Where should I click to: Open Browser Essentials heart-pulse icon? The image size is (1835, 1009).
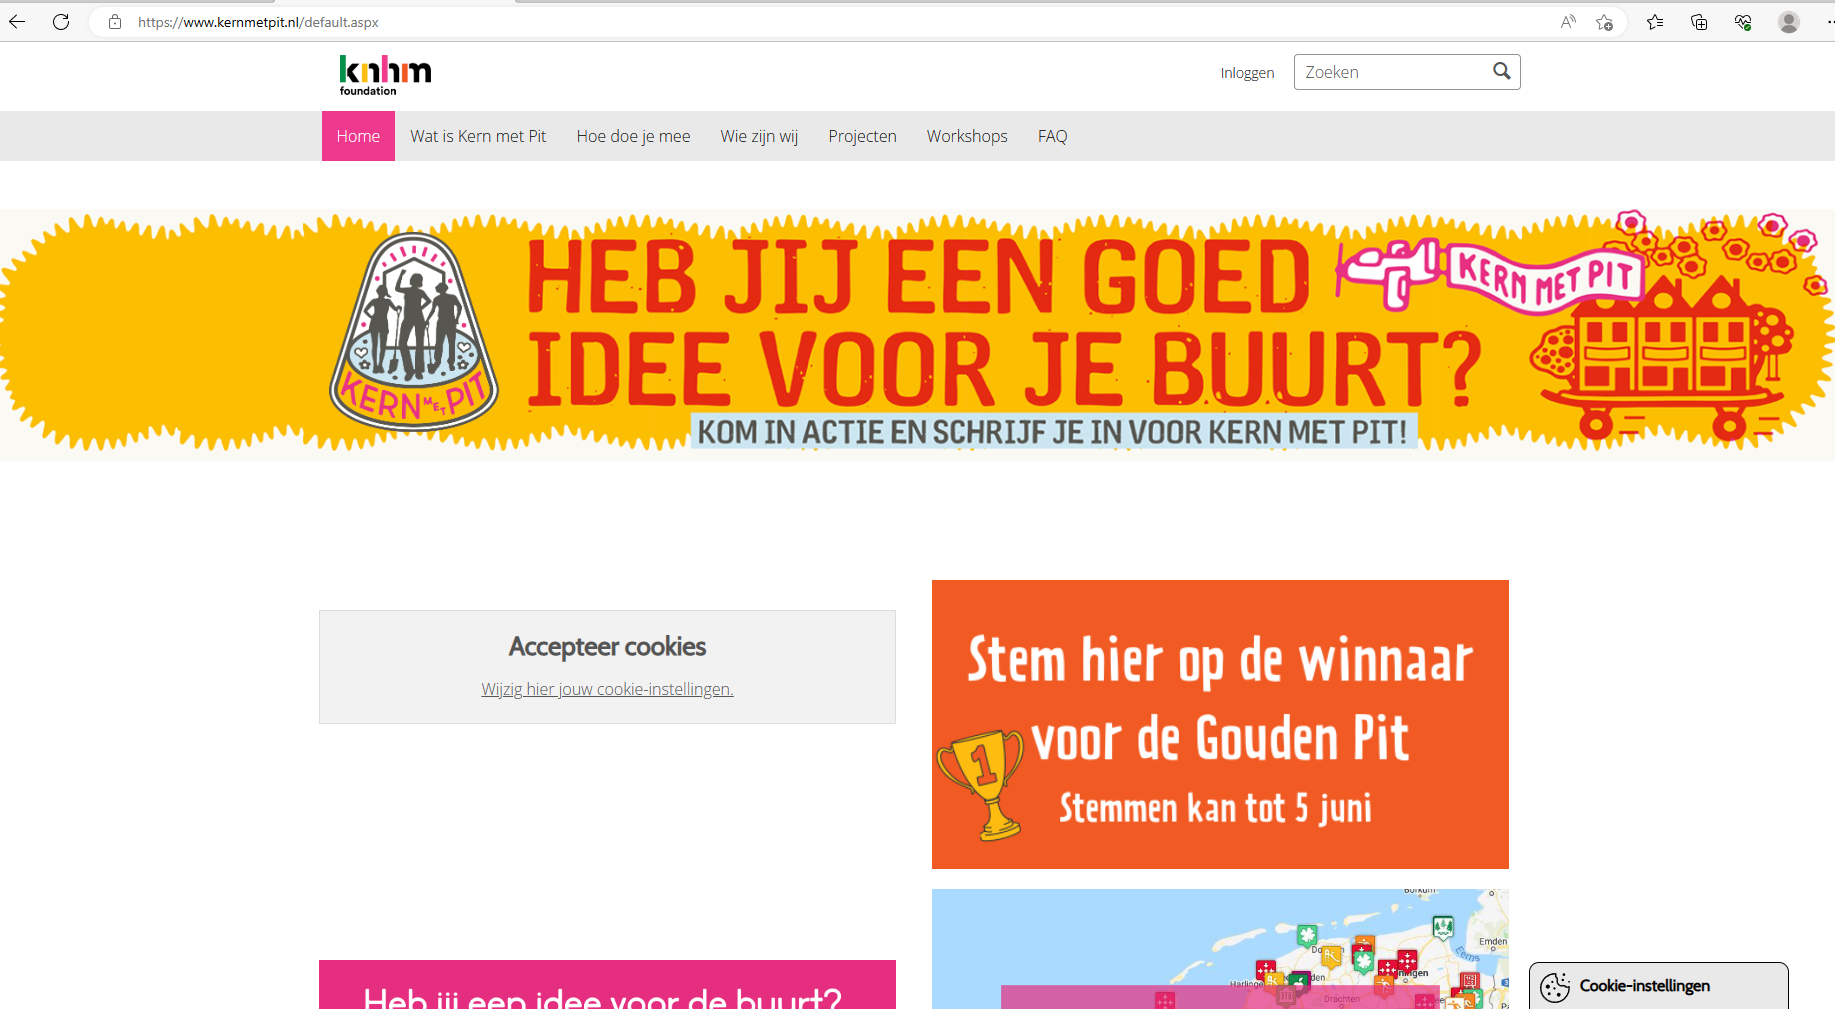click(1743, 22)
